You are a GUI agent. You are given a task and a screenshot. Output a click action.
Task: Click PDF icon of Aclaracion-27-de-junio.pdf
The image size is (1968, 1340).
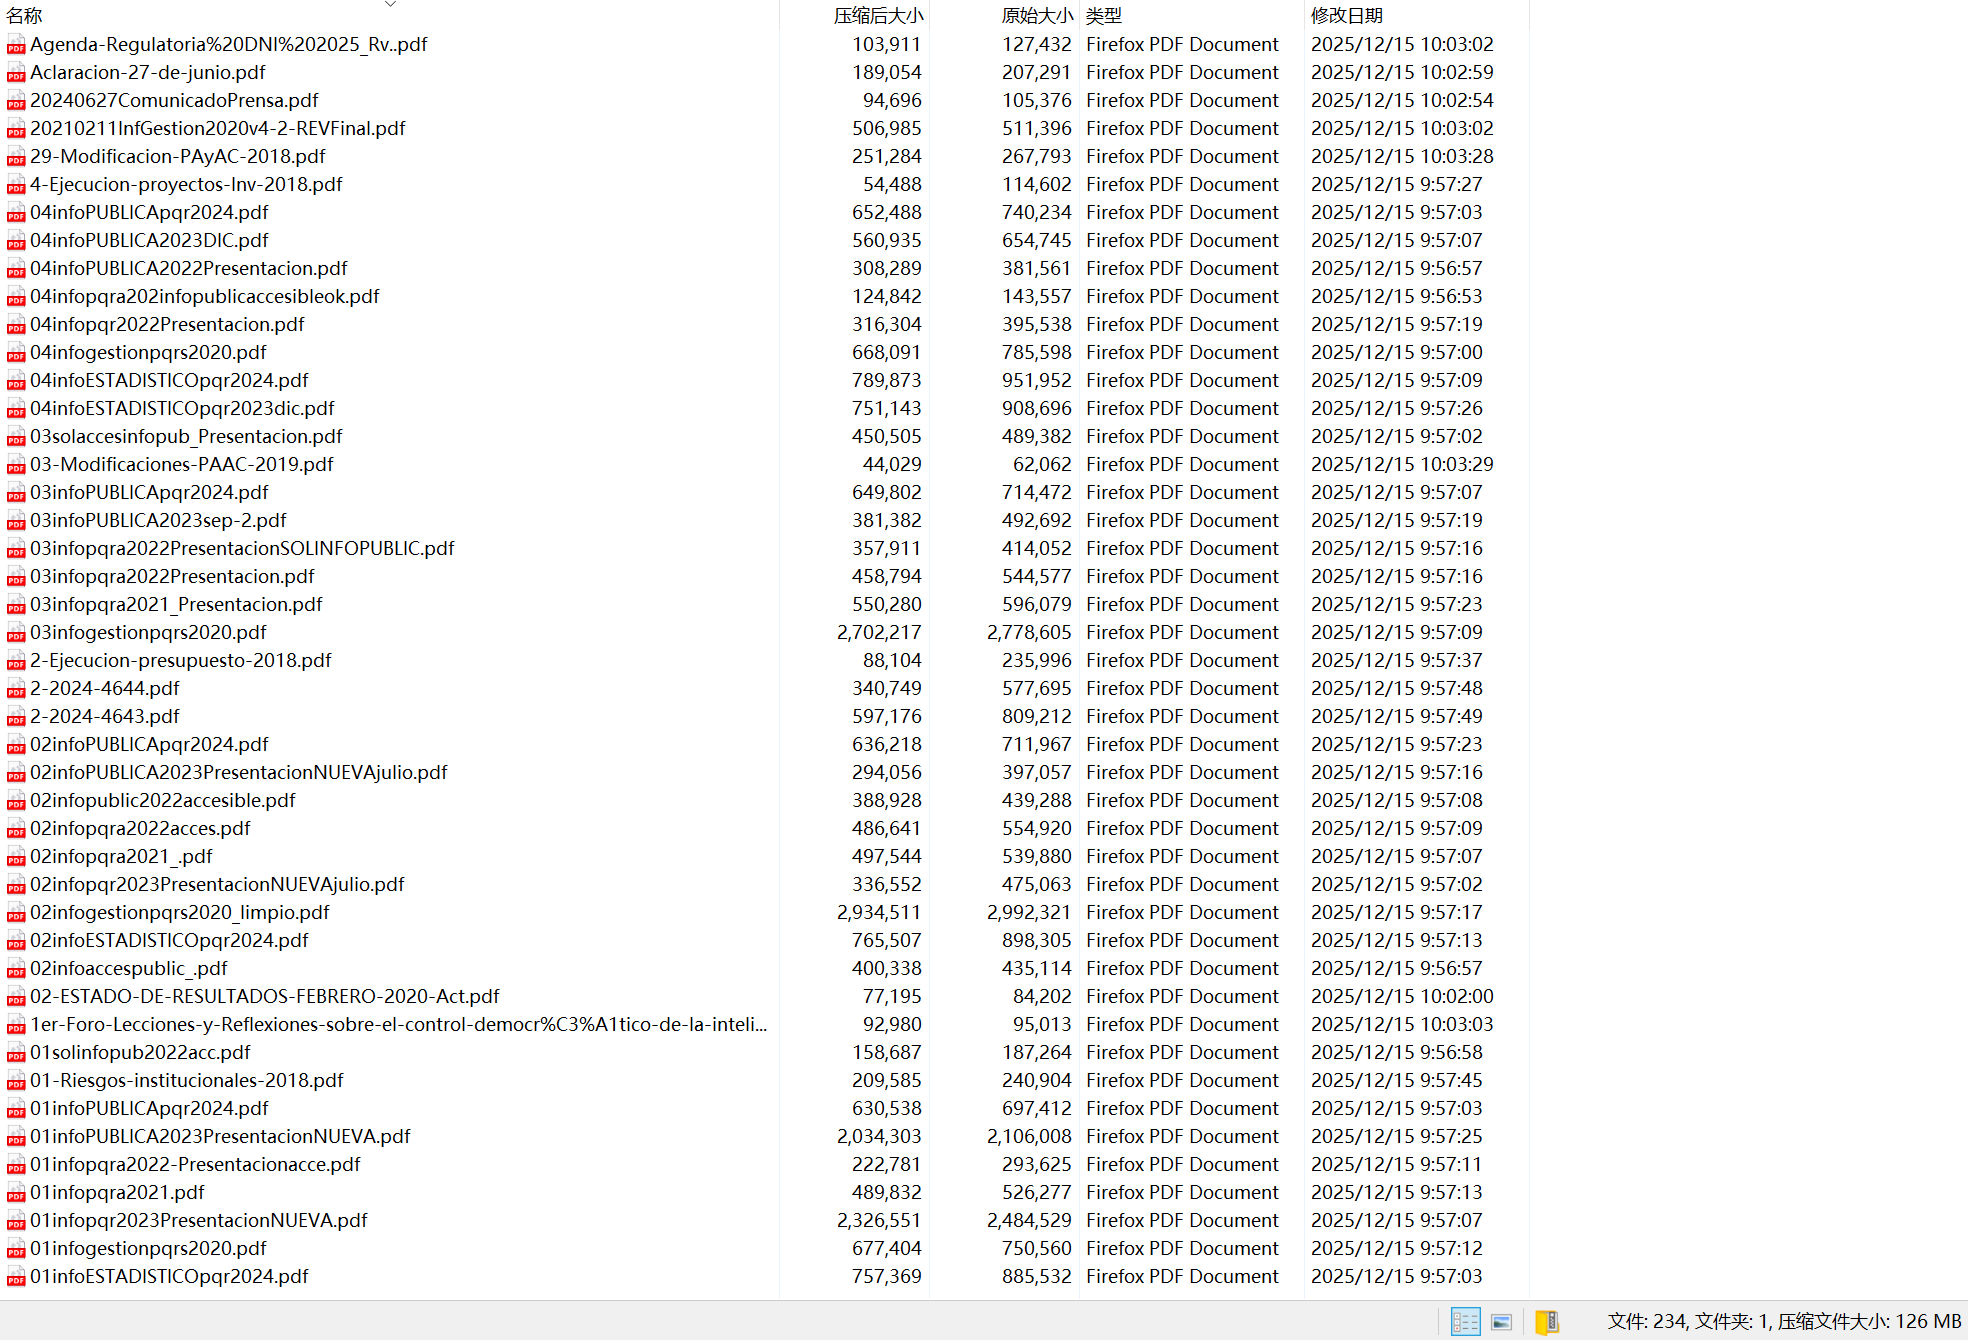click(16, 73)
